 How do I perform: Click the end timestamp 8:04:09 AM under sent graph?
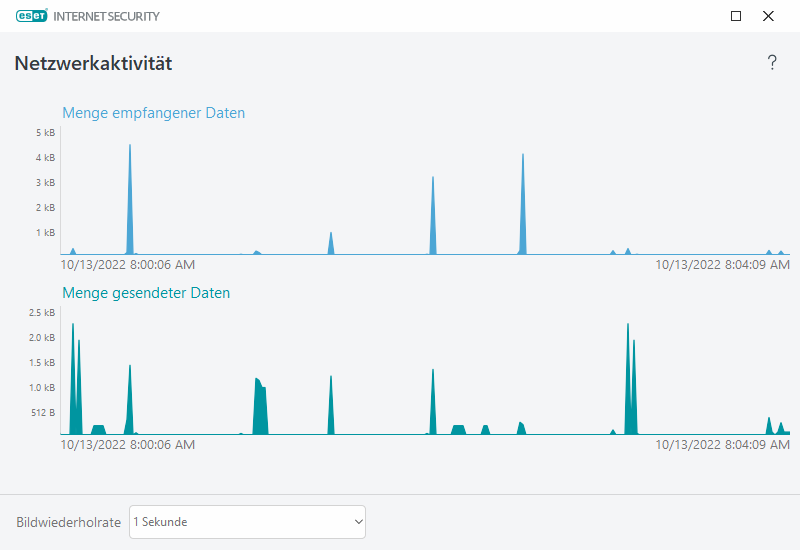point(722,445)
